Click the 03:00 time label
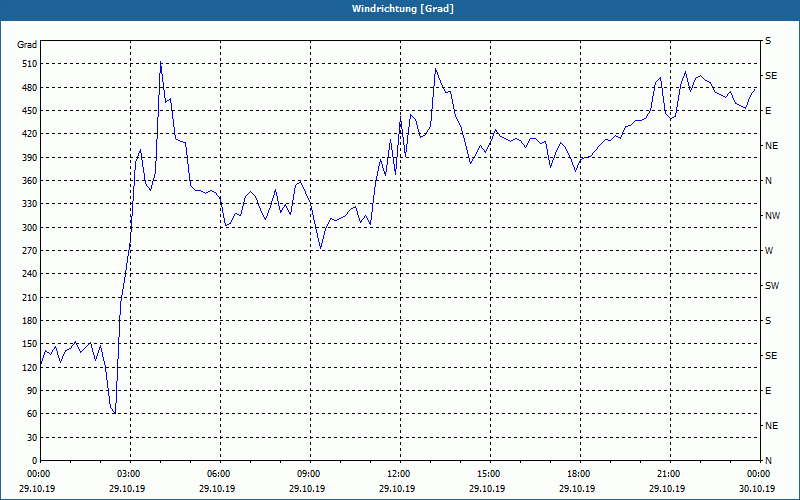The image size is (800, 500). (x=130, y=474)
